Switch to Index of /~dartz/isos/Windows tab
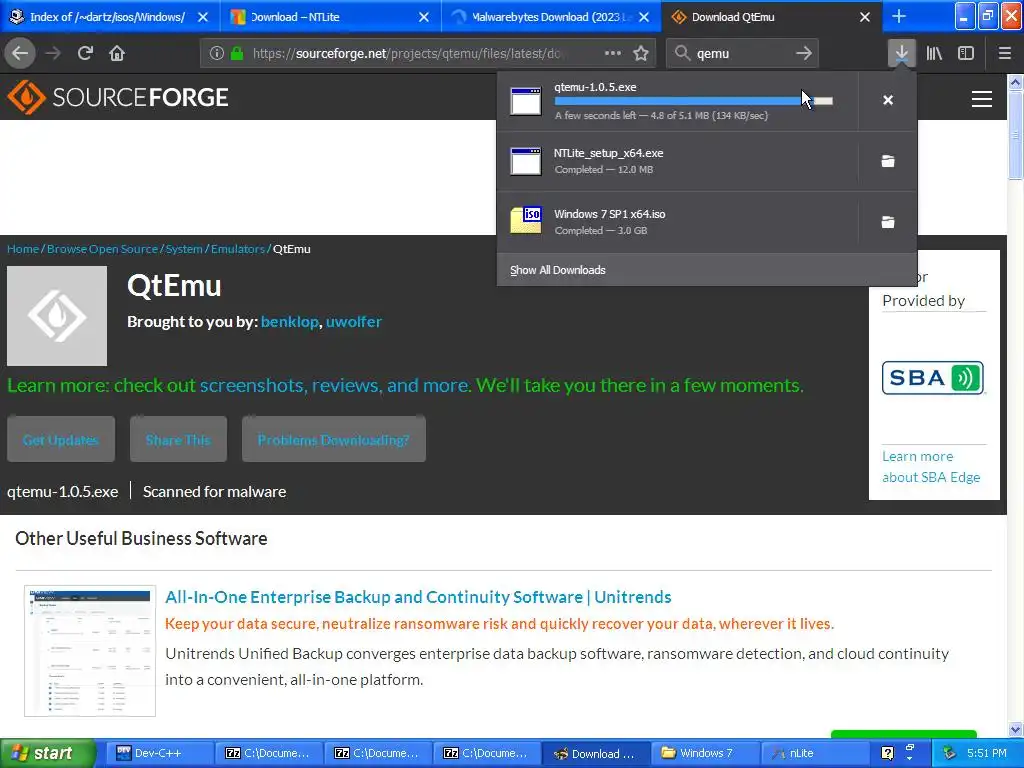This screenshot has height=768, width=1024. pos(110,17)
